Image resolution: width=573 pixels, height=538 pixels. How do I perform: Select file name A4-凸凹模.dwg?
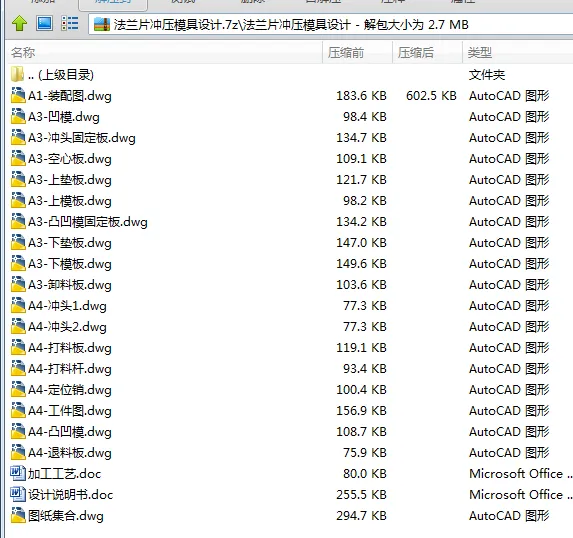[x=70, y=432]
